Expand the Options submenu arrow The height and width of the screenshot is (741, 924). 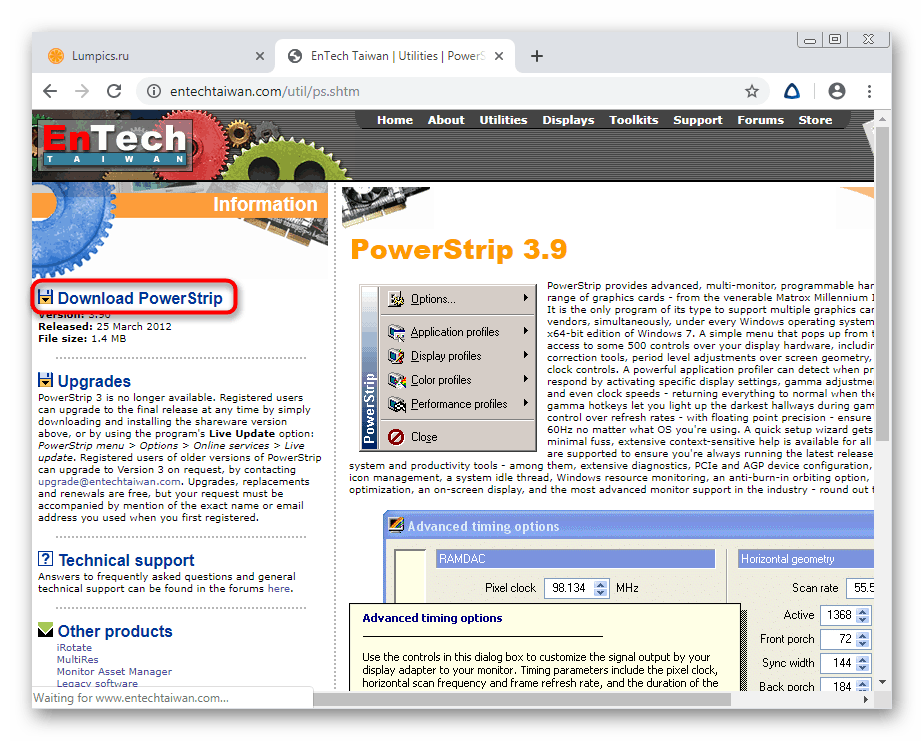(x=525, y=298)
